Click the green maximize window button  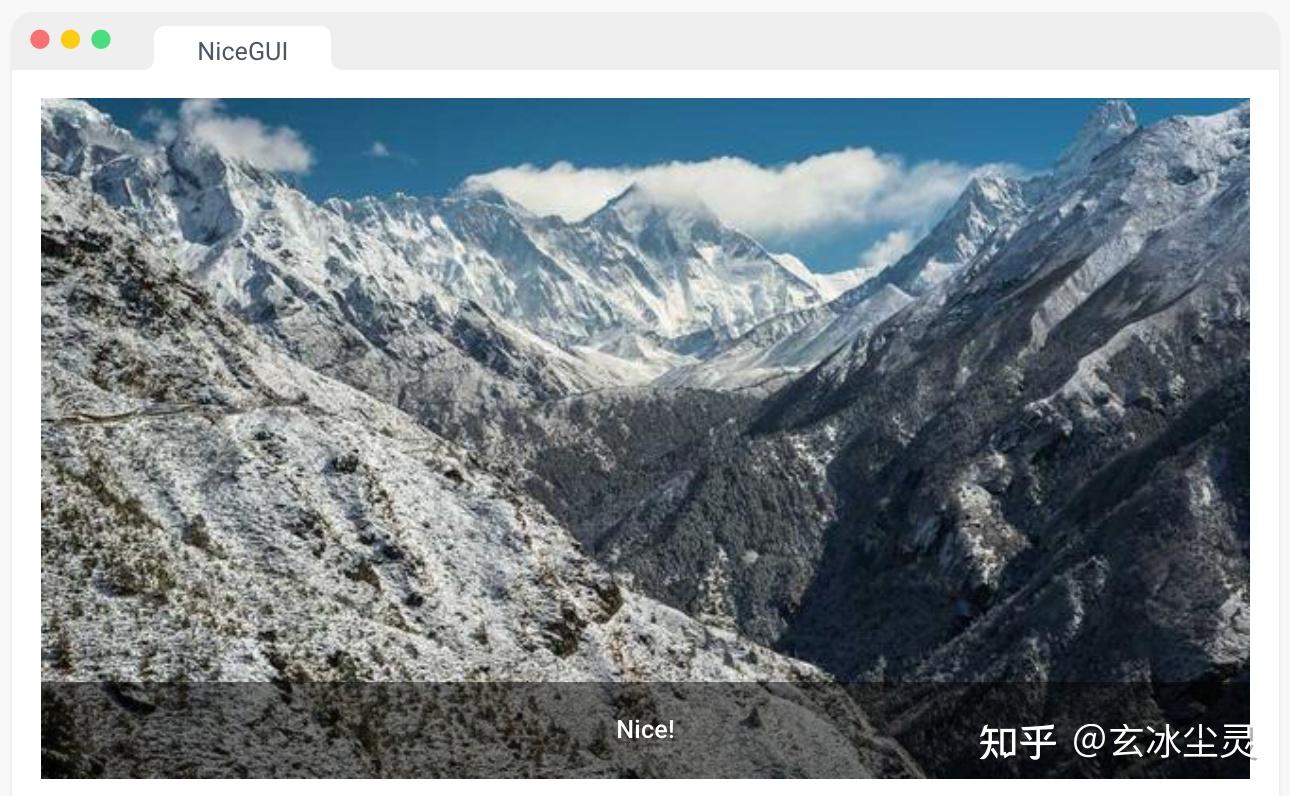(x=101, y=39)
